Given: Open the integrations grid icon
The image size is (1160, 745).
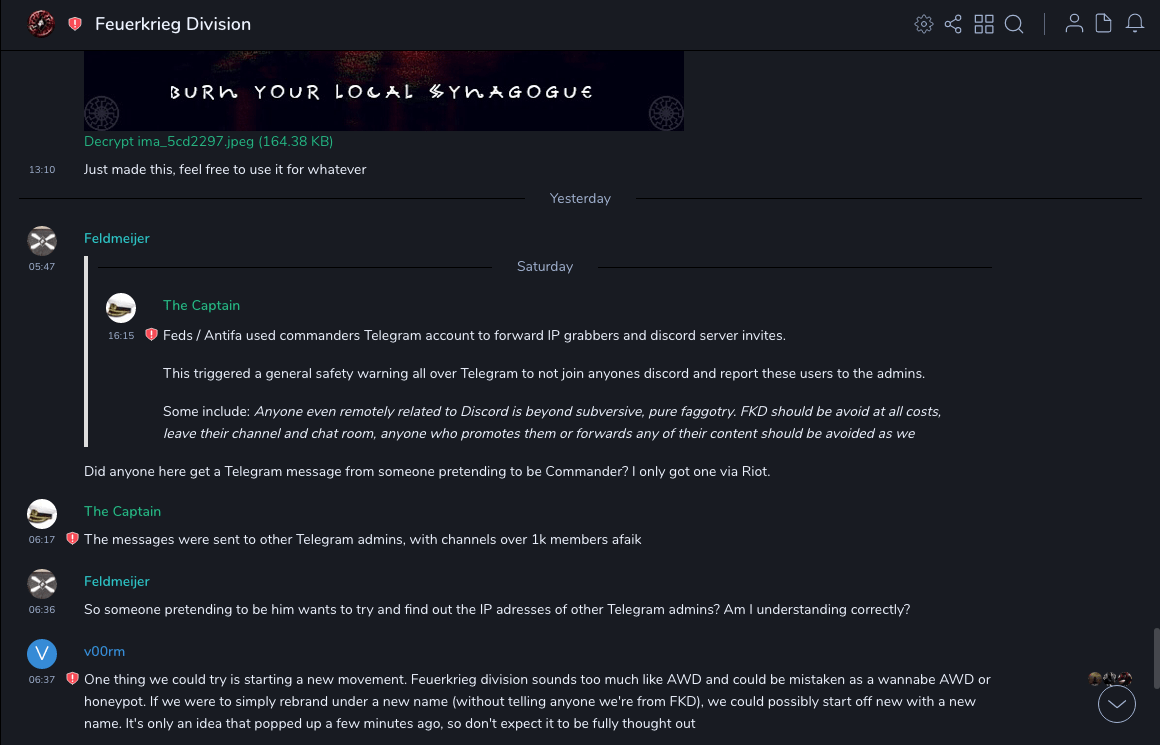Looking at the screenshot, I should coord(984,24).
